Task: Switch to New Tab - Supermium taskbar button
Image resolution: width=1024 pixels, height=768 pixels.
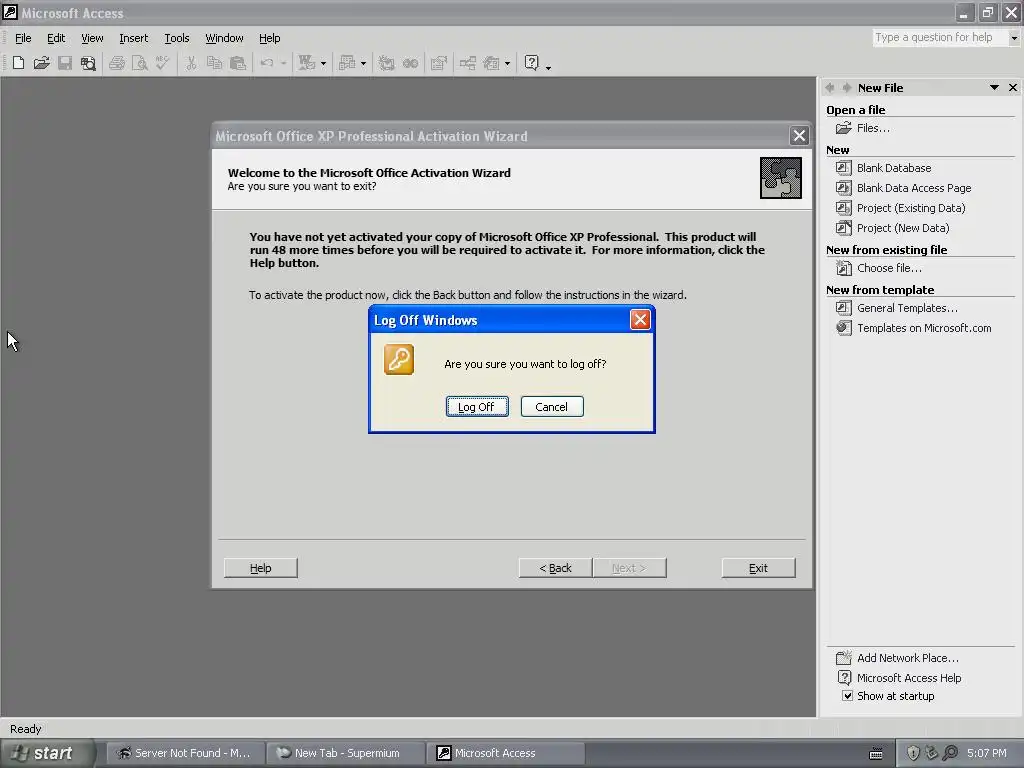Action: tap(345, 753)
